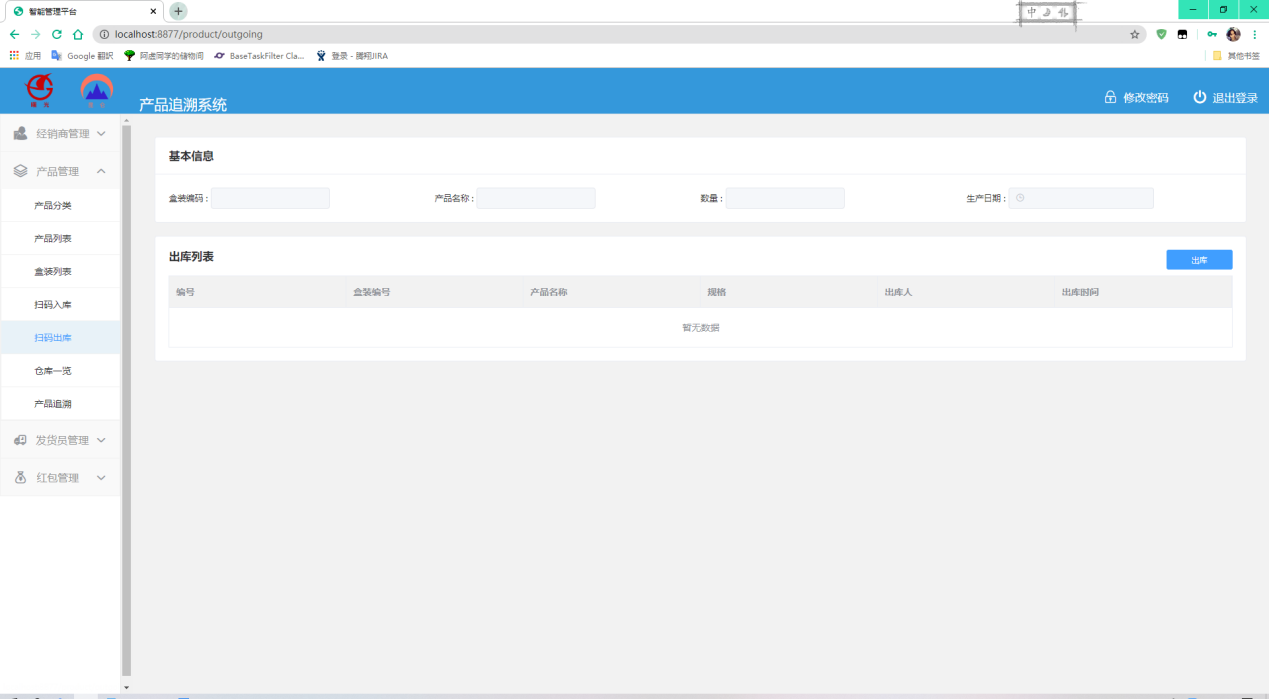1269x699 pixels.
Task: Select 扫码入库 in the sidebar
Action: [53, 304]
